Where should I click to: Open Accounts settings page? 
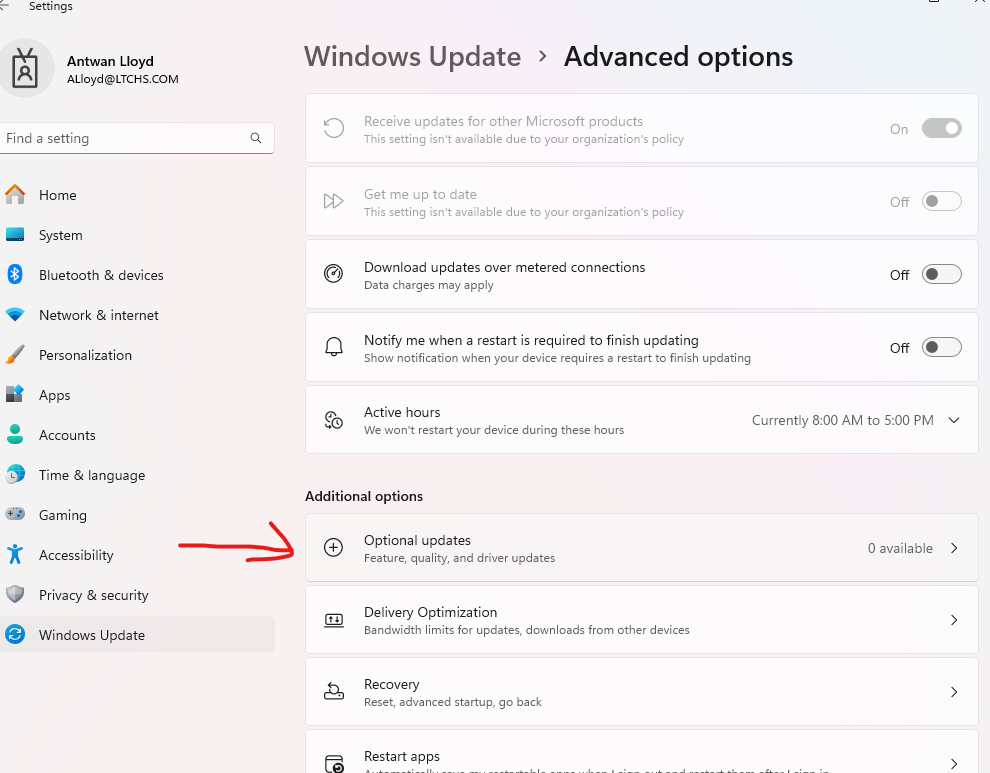click(137, 434)
